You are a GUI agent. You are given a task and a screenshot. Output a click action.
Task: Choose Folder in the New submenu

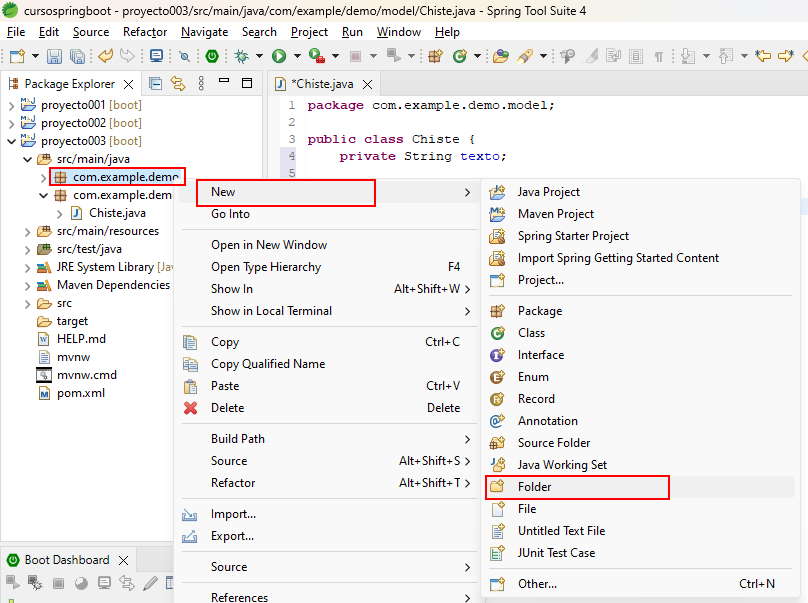pyautogui.click(x=639, y=487)
